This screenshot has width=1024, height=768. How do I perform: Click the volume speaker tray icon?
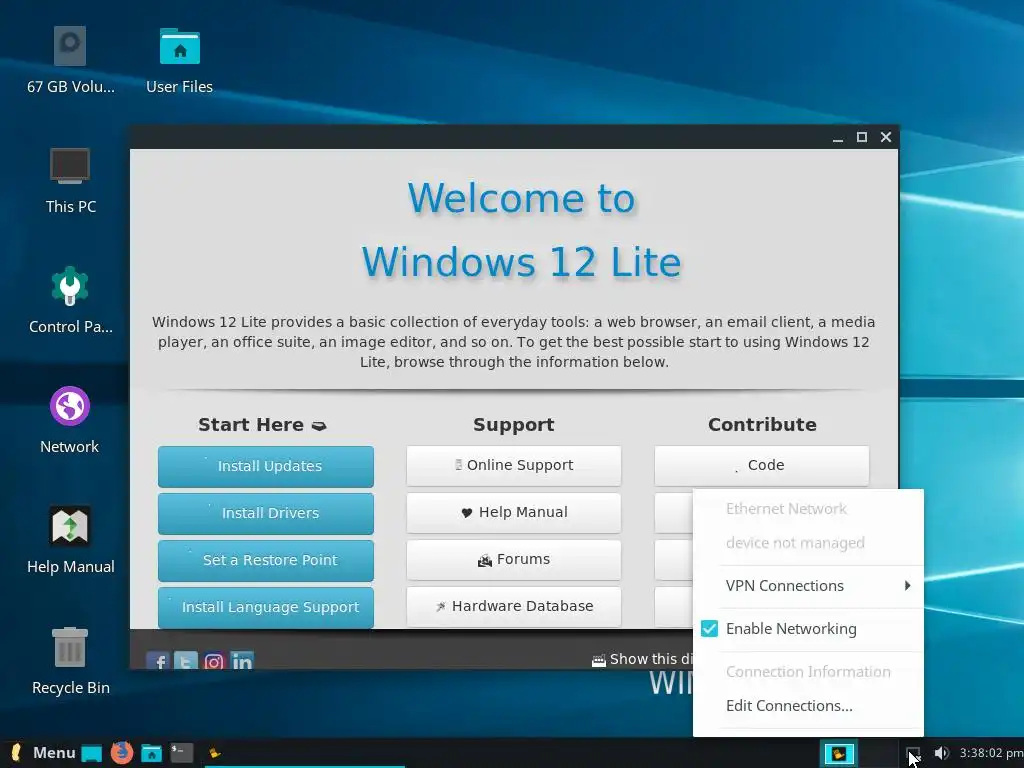[940, 753]
